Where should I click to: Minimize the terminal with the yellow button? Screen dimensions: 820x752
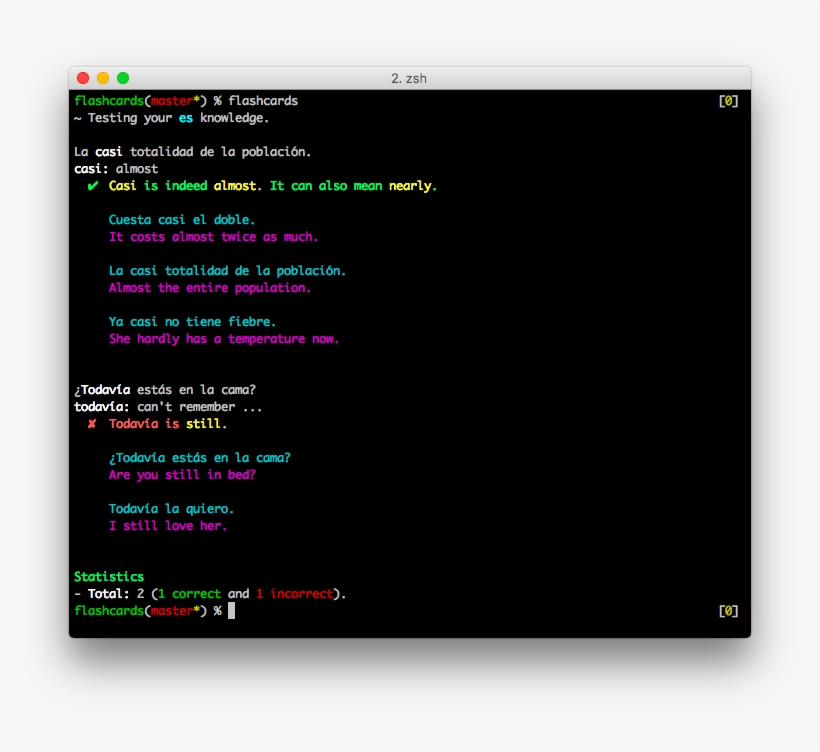(103, 78)
